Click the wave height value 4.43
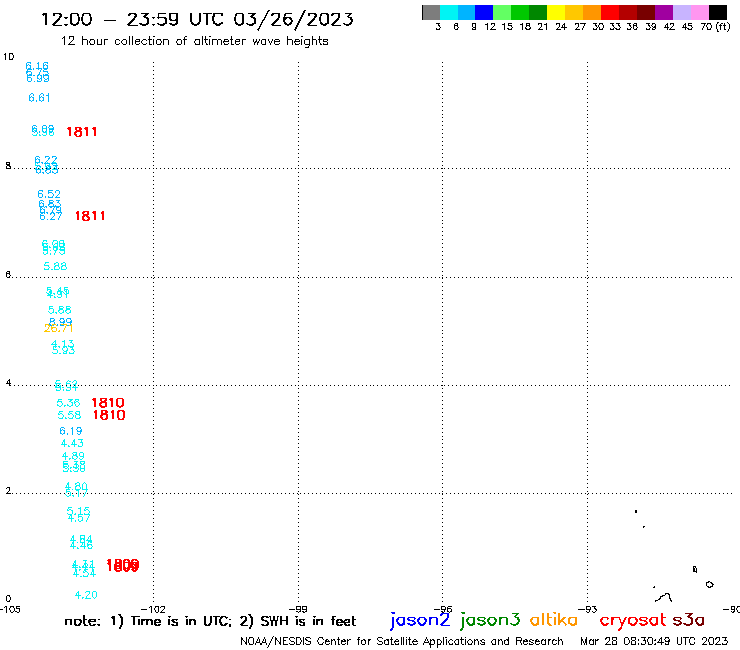Screen dimensions: 740x650 pyautogui.click(x=72, y=443)
